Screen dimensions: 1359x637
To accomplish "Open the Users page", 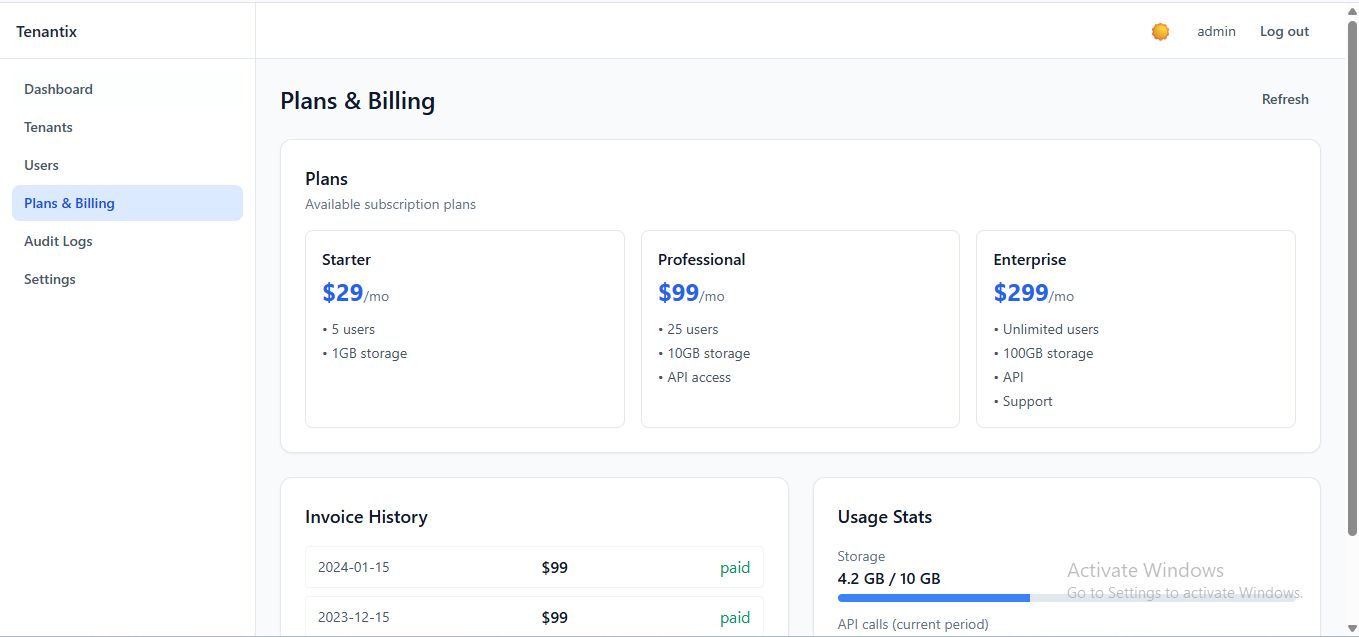I will click(x=41, y=165).
